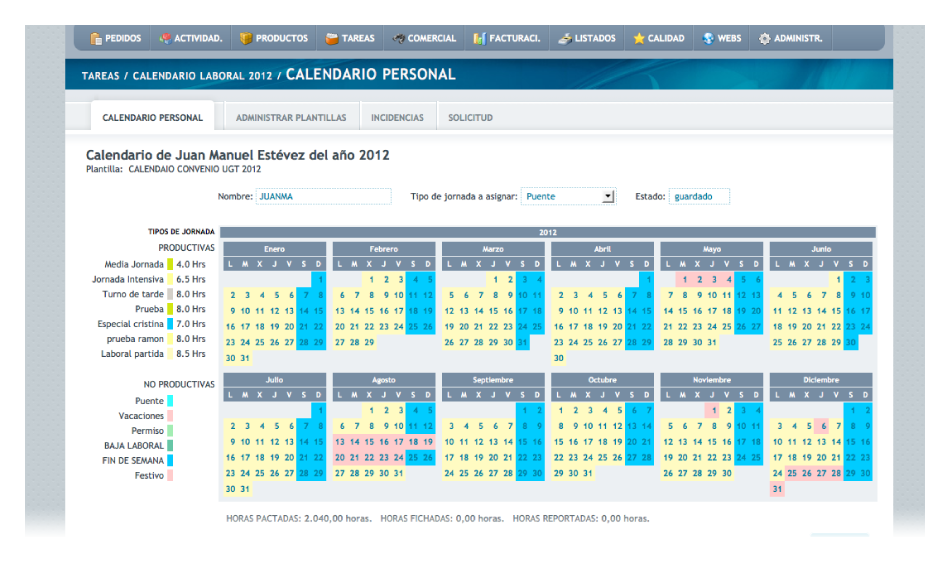
Task: Click the Octubre month header
Action: point(602,380)
